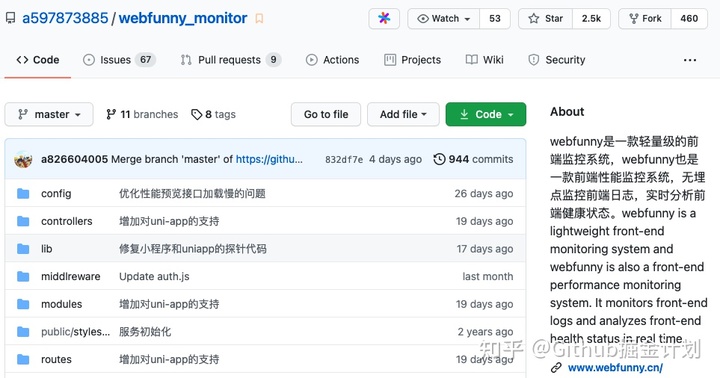Fork the repository
The image size is (720, 378).
[645, 18]
